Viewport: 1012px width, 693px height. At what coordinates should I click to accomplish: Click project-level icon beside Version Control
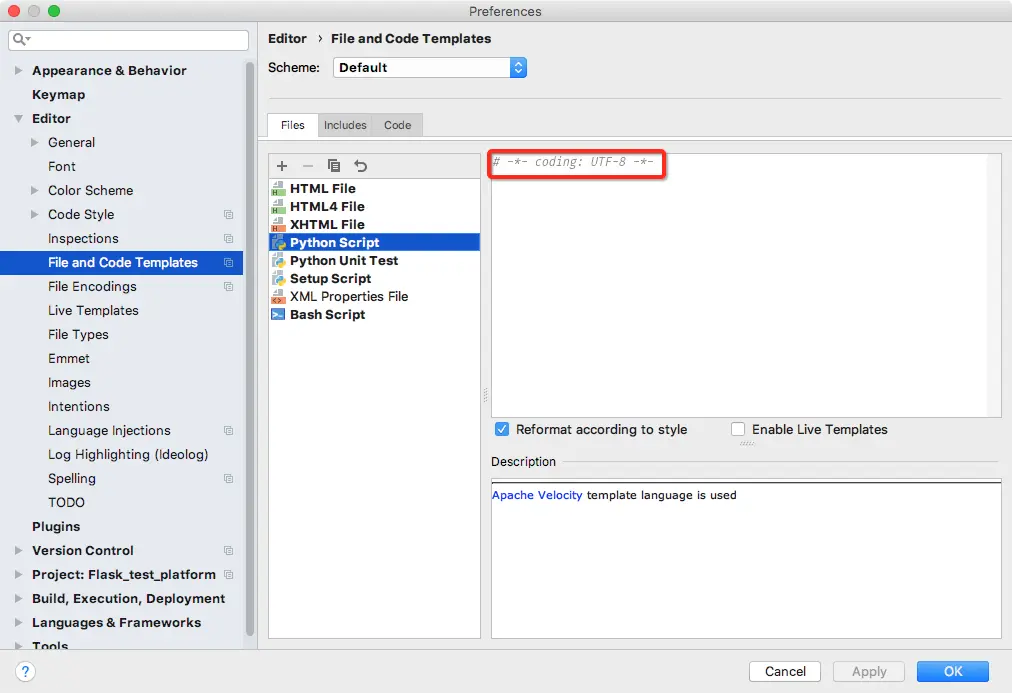tap(228, 550)
